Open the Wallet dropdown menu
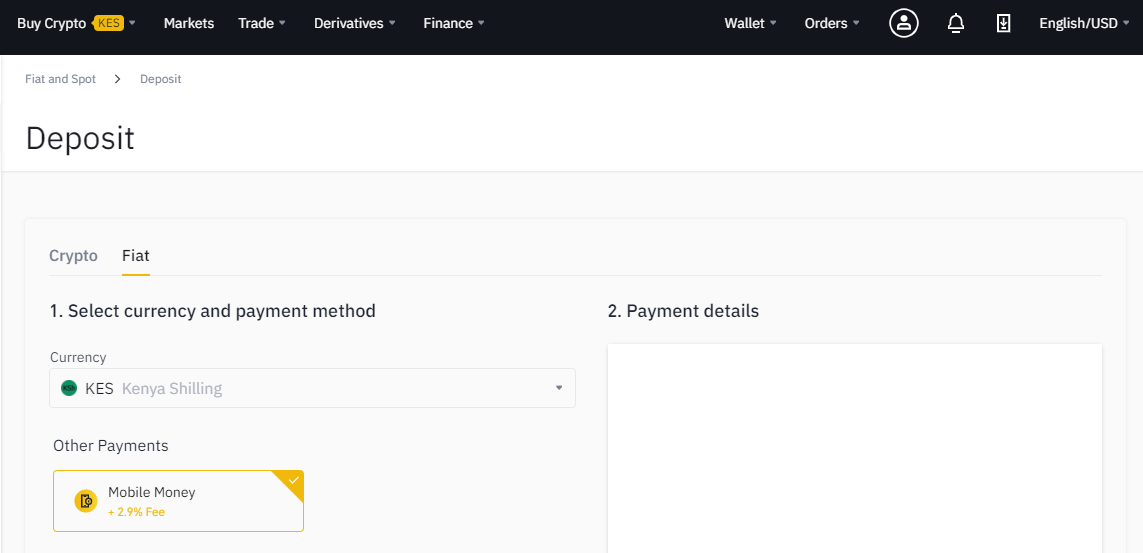Viewport: 1143px width, 553px height. tap(750, 23)
